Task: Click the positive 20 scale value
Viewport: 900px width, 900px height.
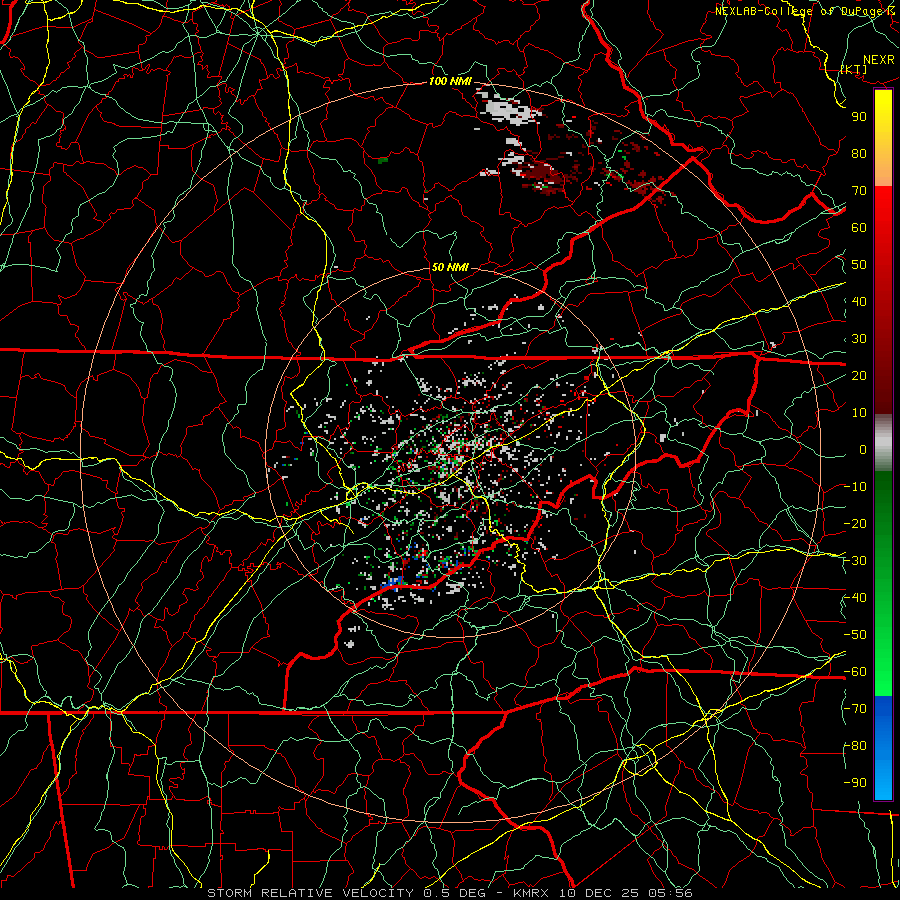Action: [x=859, y=375]
